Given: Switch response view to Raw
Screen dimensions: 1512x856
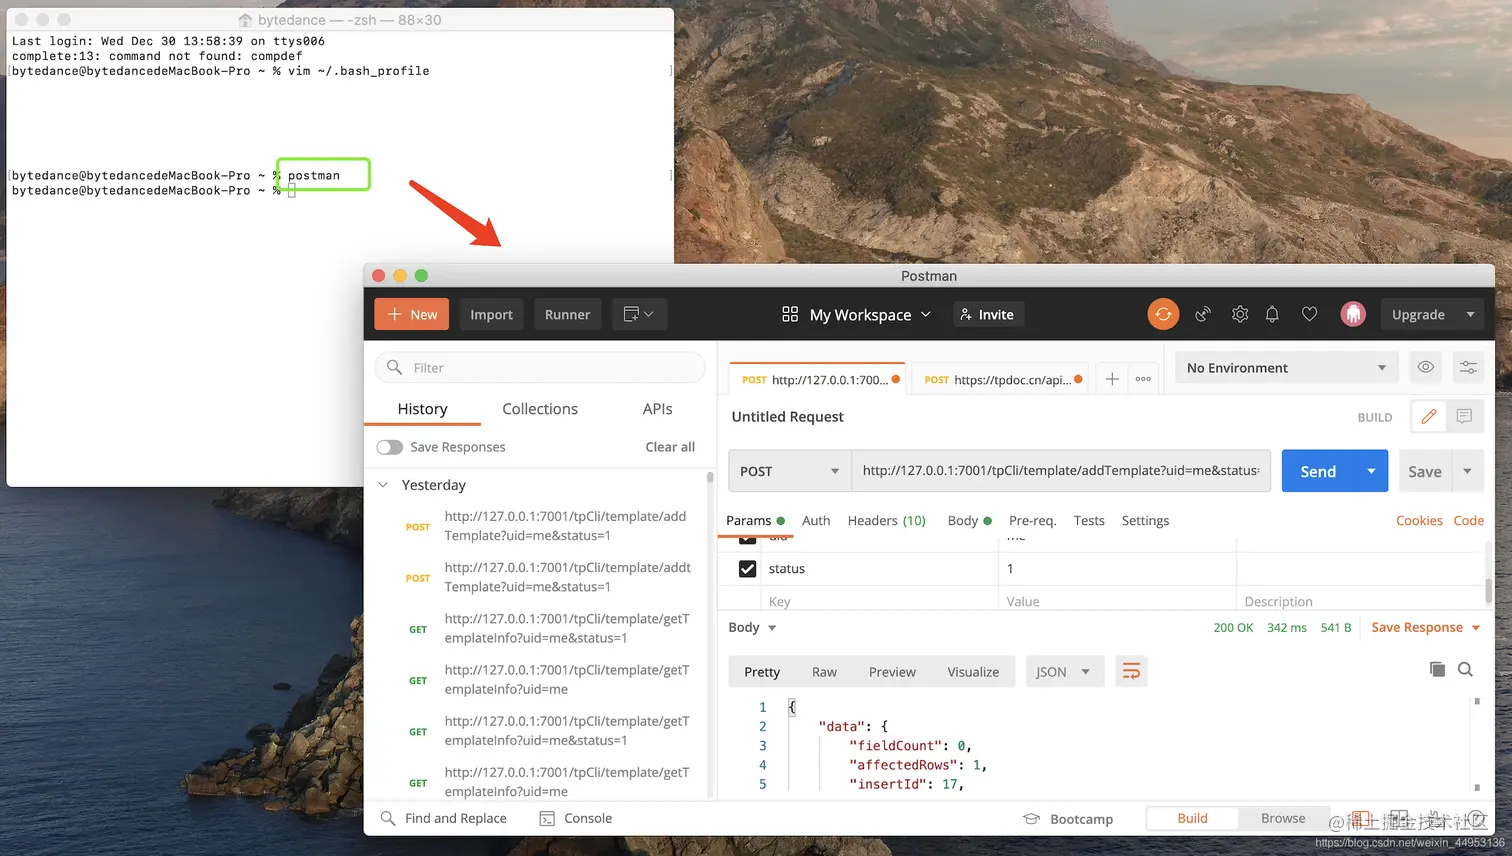Looking at the screenshot, I should click(x=824, y=671).
